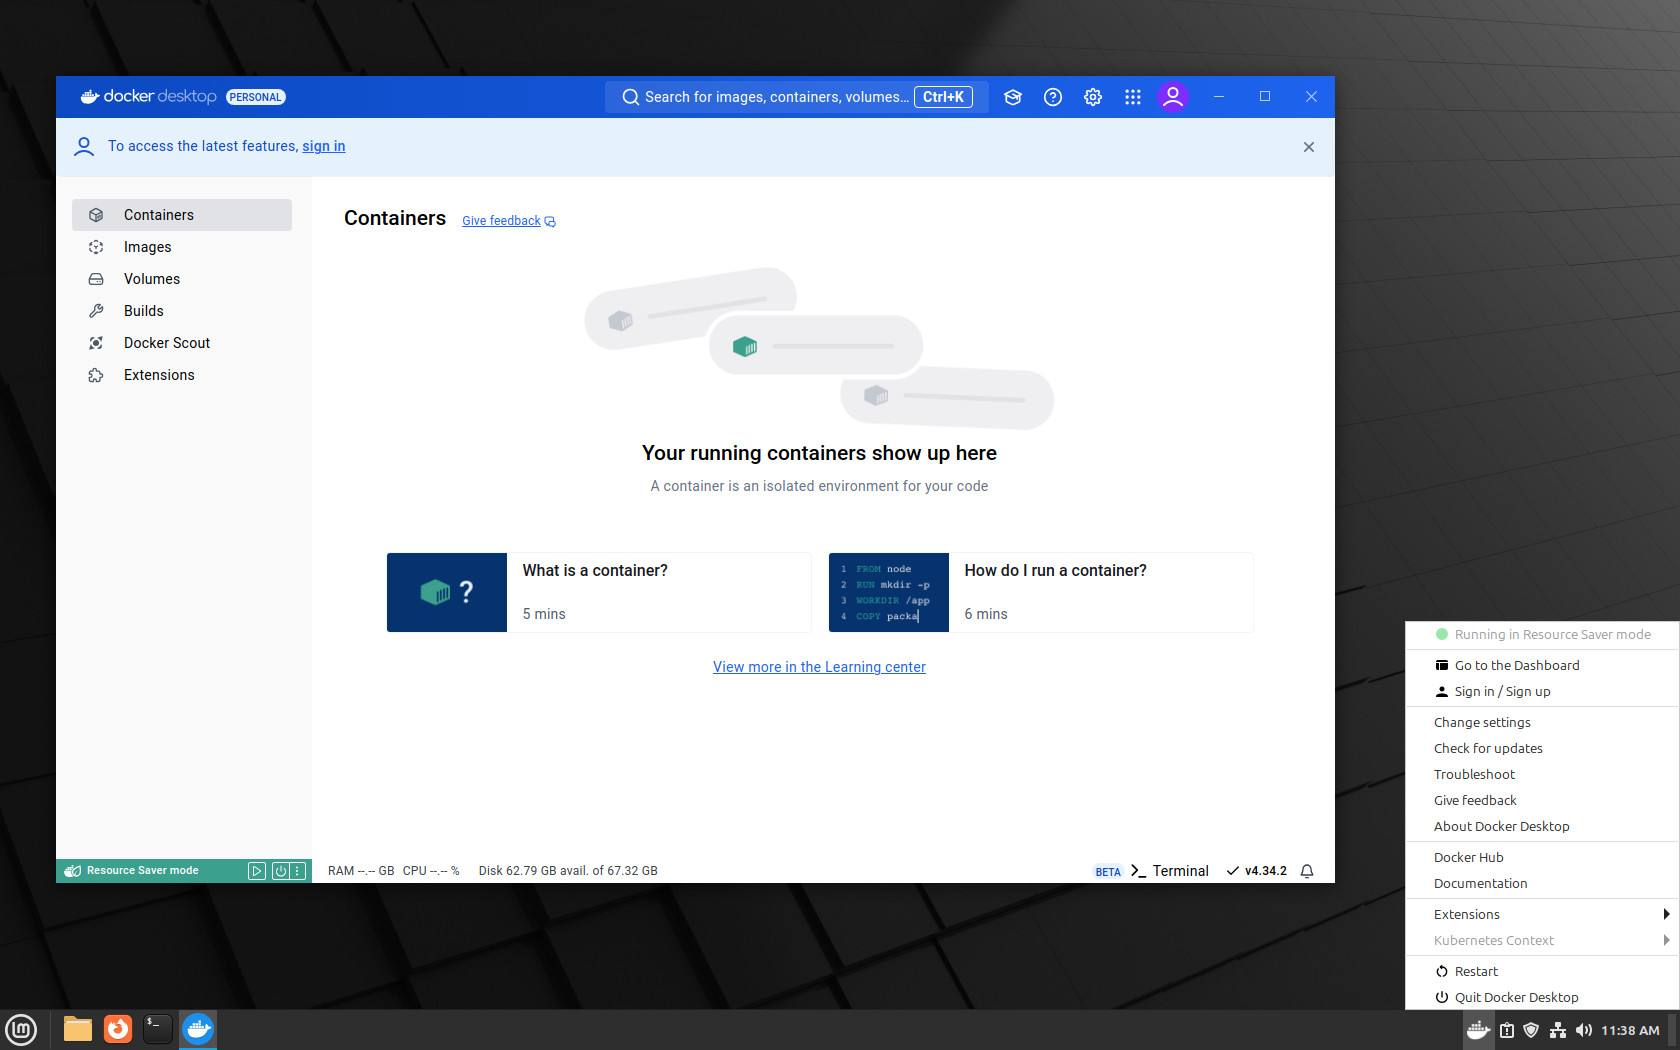The image size is (1680, 1050).
Task: Choose Sign in / Sign up in tray menu
Action: pyautogui.click(x=1542, y=691)
